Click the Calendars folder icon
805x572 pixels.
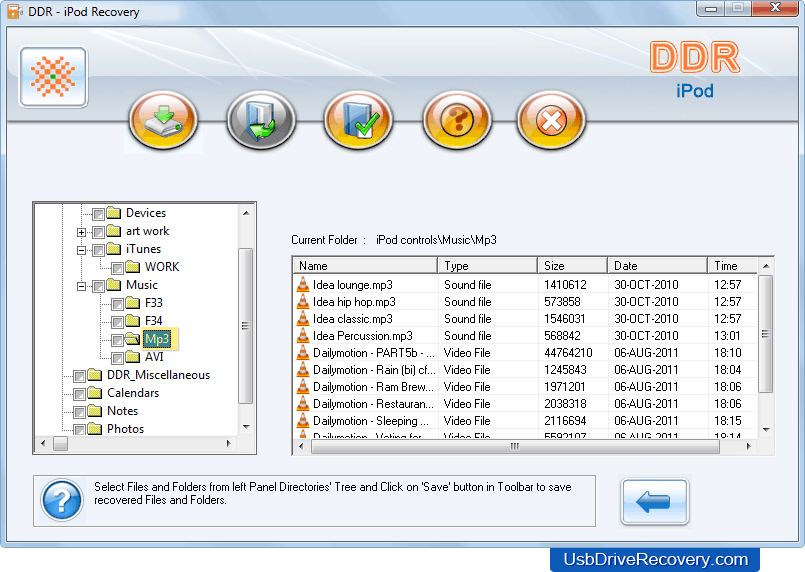(95, 393)
